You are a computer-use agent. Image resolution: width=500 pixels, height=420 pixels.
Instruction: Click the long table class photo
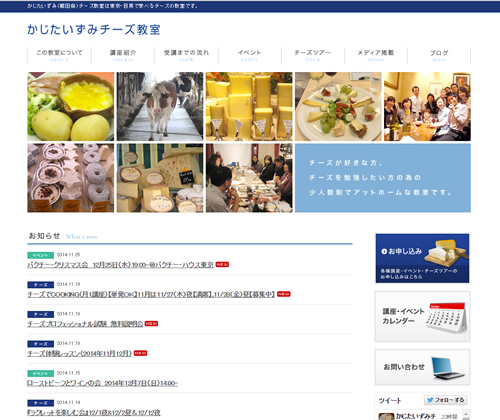tap(249, 178)
